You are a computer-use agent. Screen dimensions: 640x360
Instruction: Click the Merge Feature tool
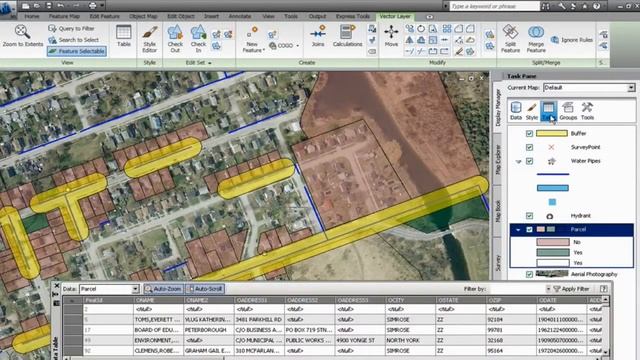536,39
